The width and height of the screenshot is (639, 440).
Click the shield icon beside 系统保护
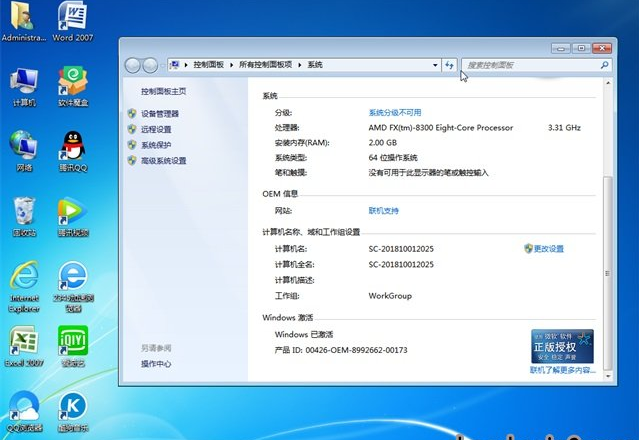[x=132, y=145]
